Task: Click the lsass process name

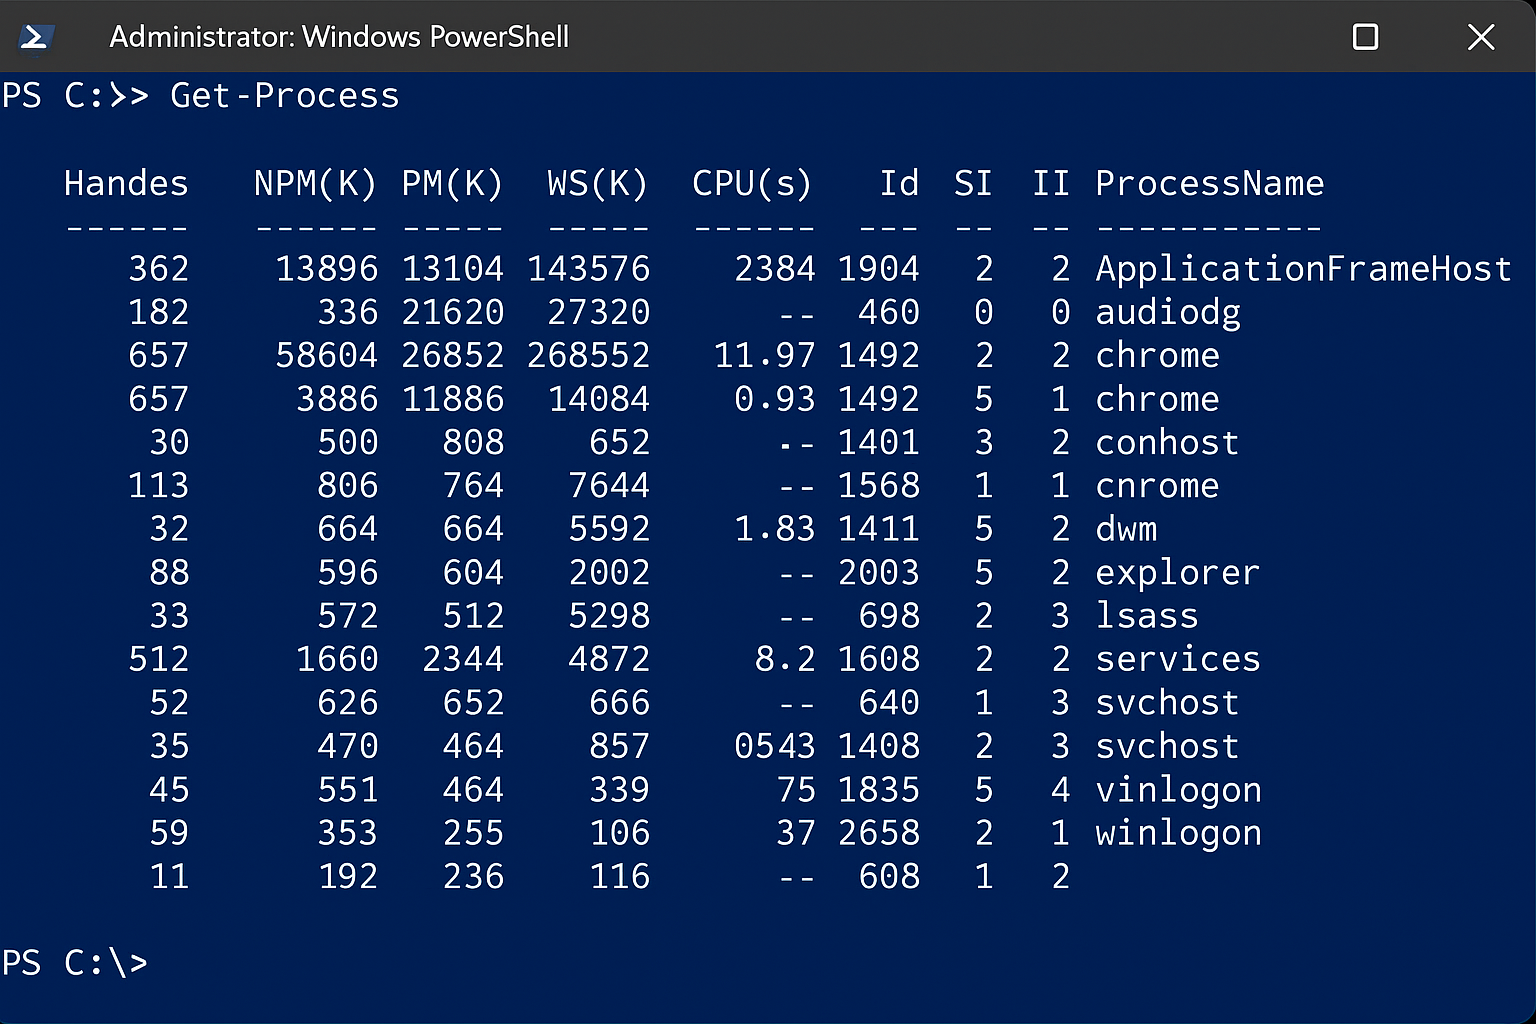Action: pyautogui.click(x=1146, y=615)
